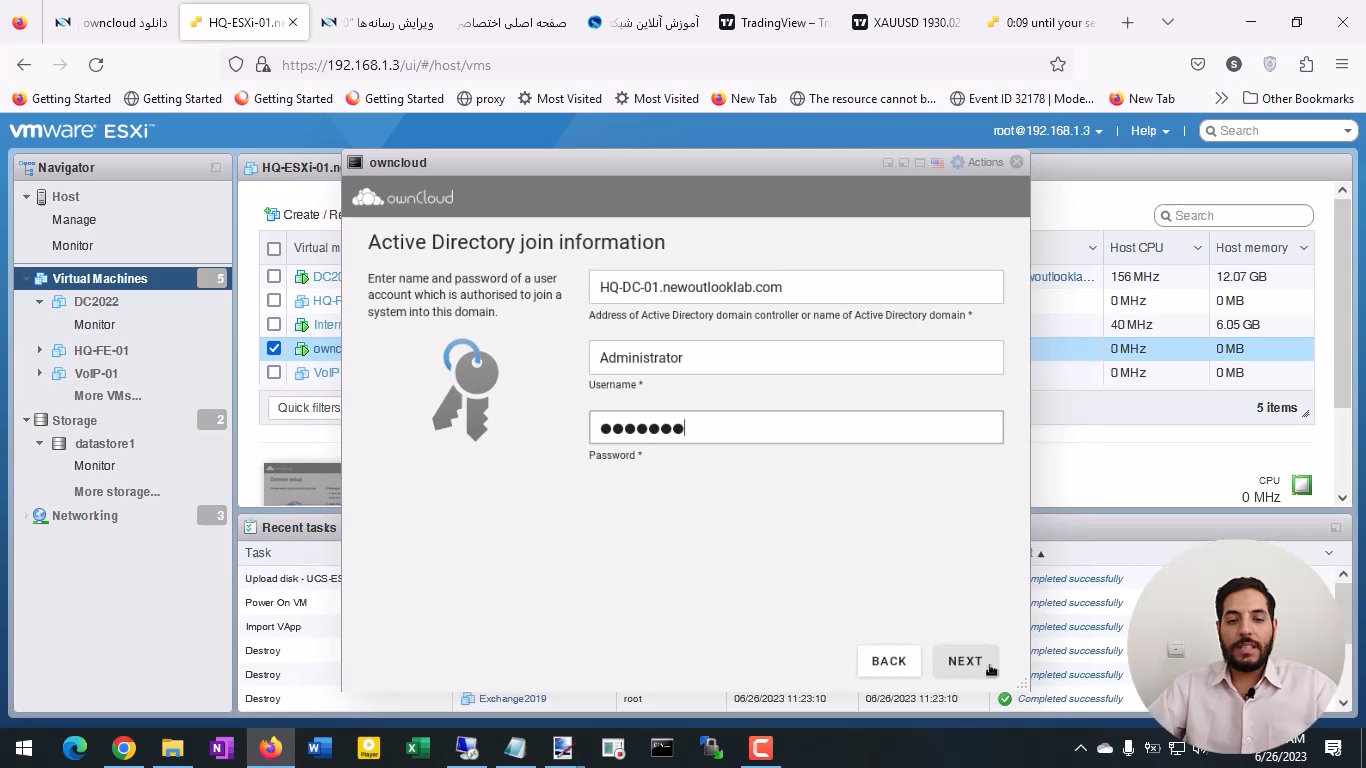Viewport: 1366px width, 768px height.
Task: Open More storage... in Navigator
Action: tap(117, 492)
